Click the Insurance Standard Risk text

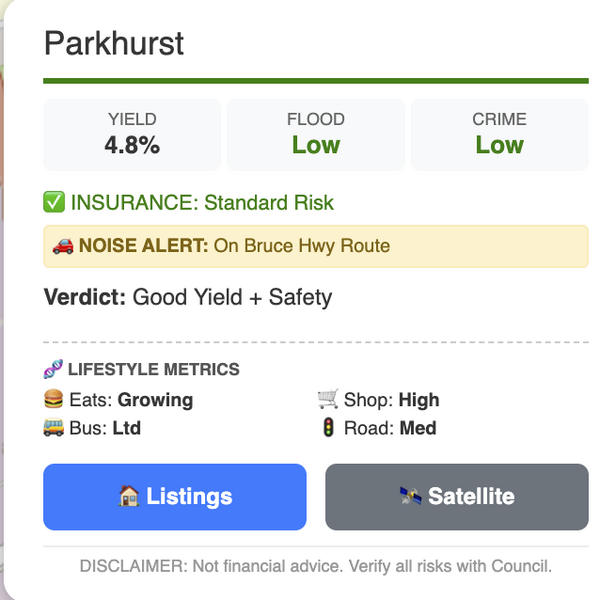click(x=202, y=203)
